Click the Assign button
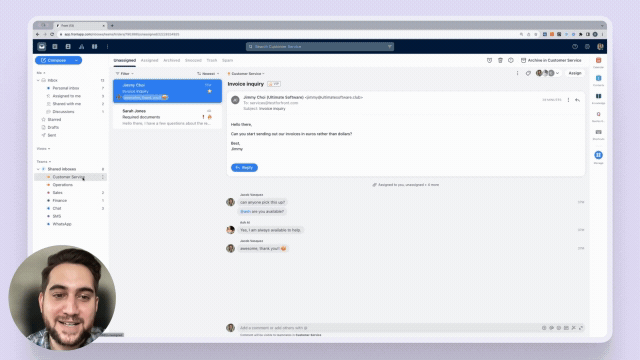 click(x=575, y=73)
